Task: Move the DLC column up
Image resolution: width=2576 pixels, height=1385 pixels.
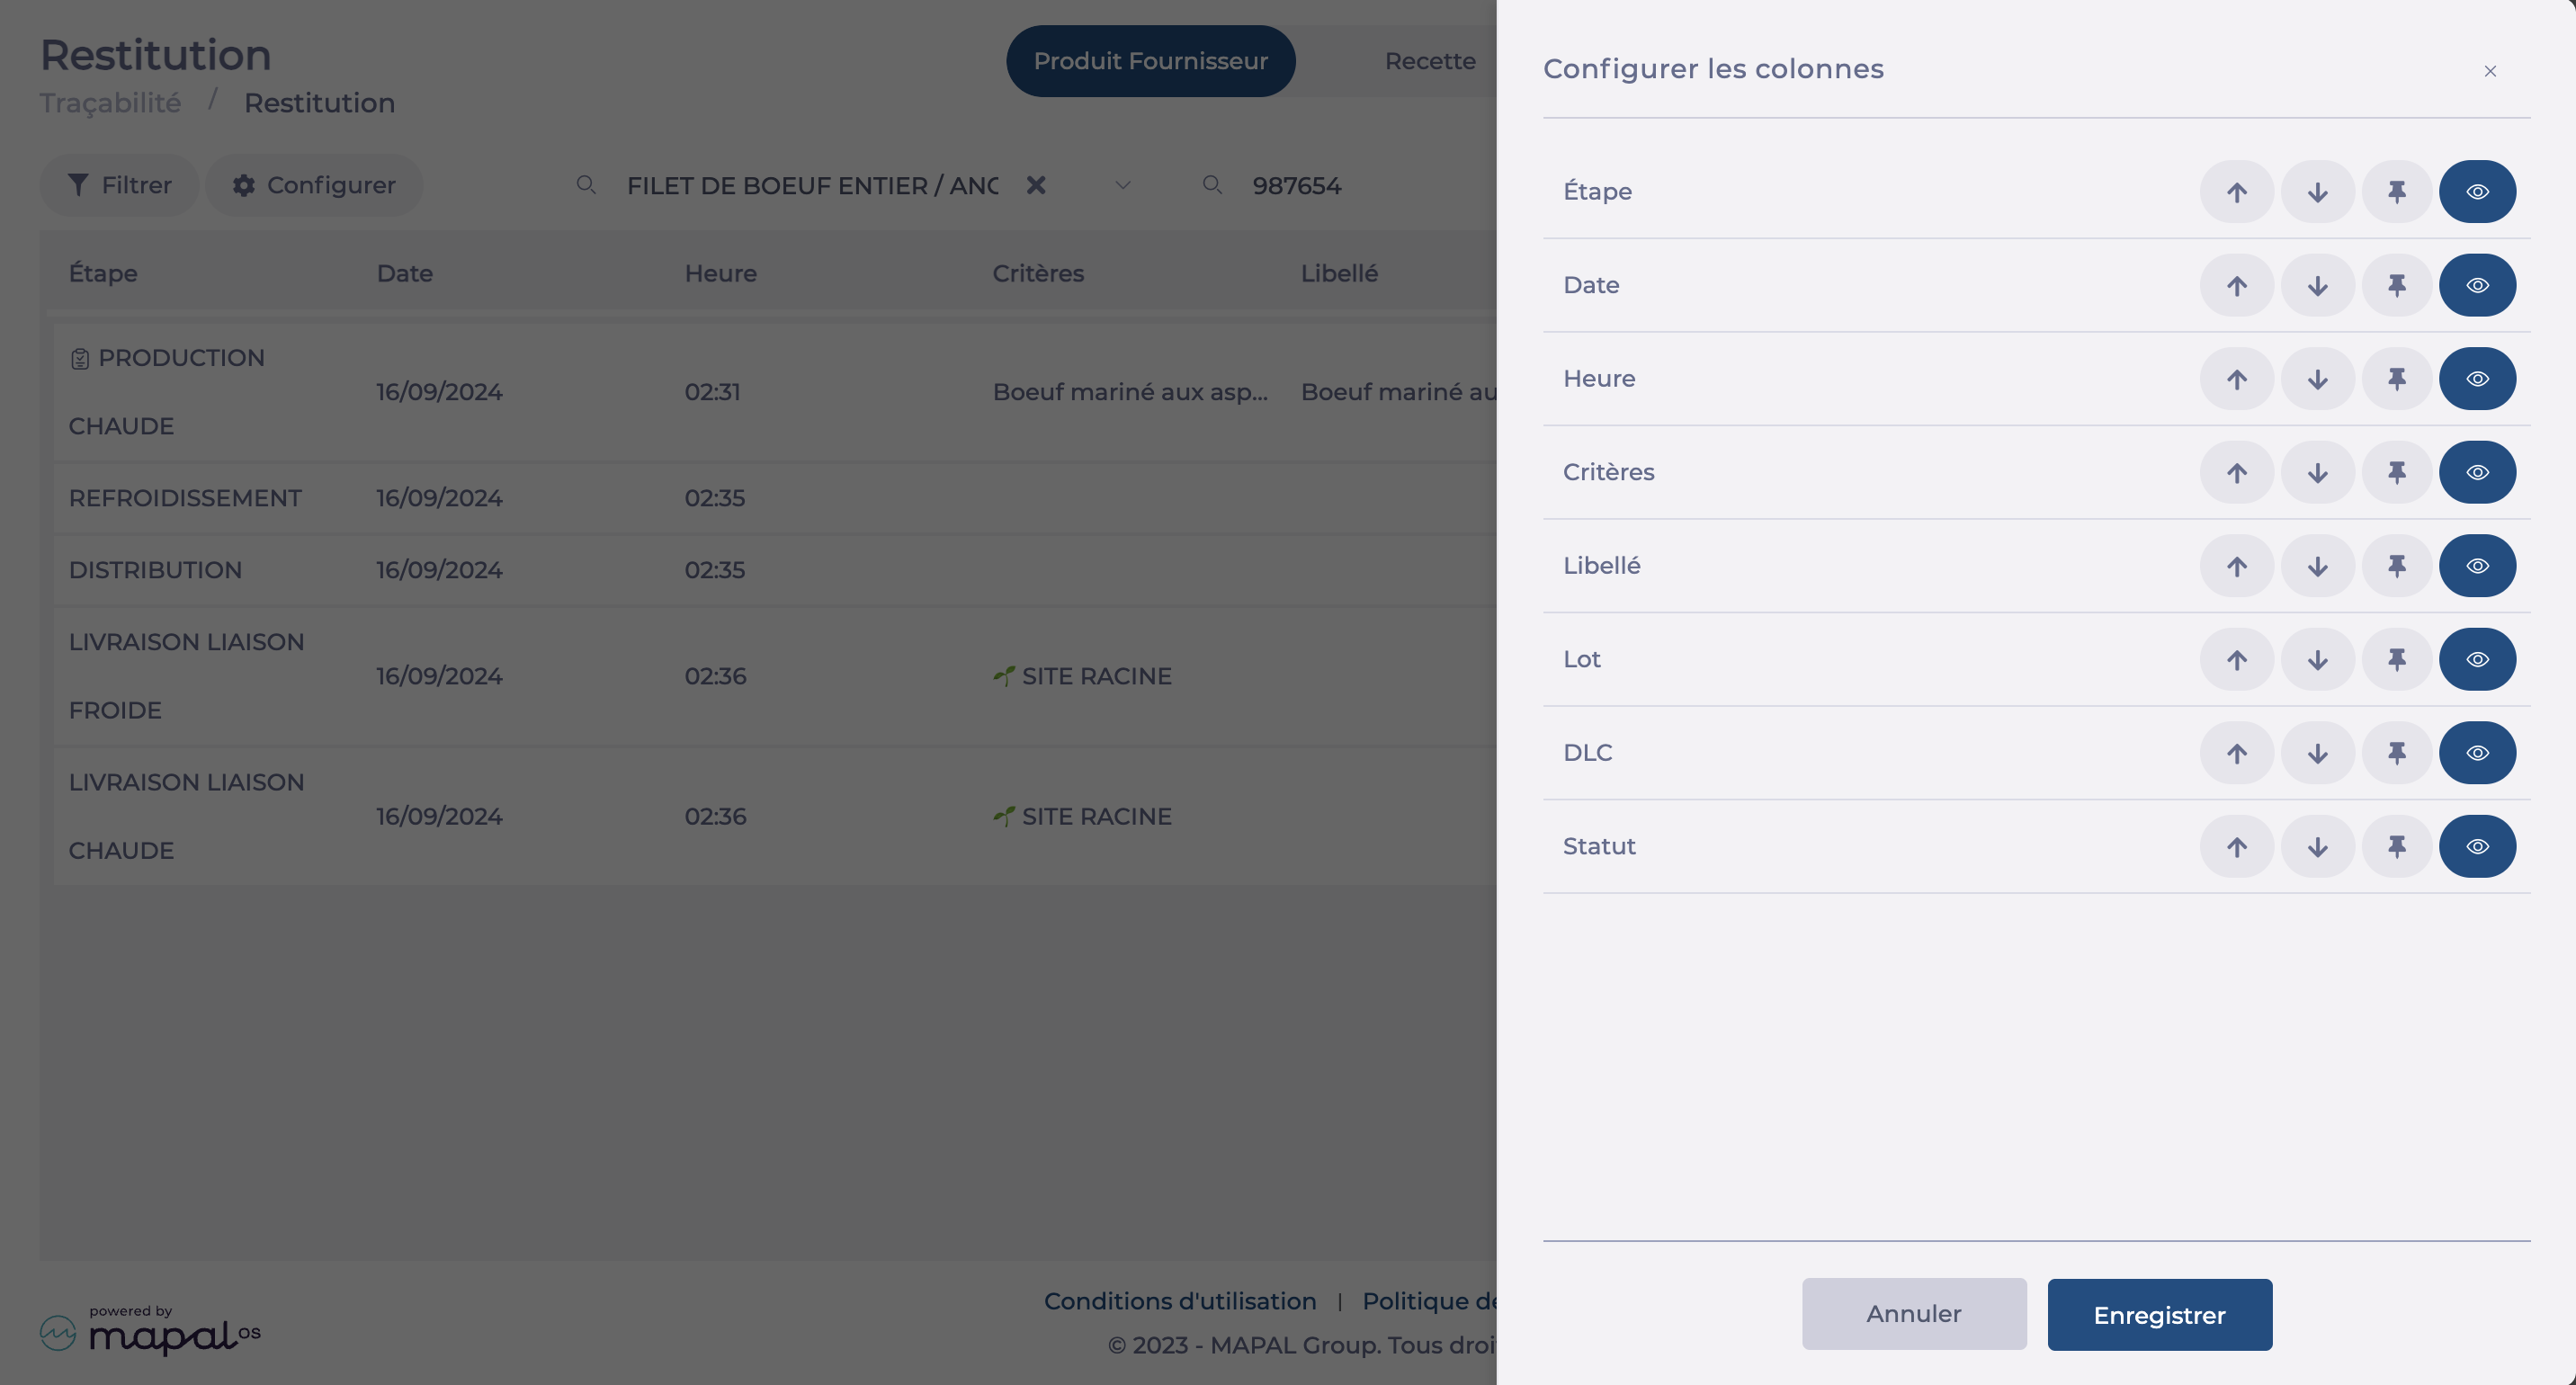Action: 2237,753
